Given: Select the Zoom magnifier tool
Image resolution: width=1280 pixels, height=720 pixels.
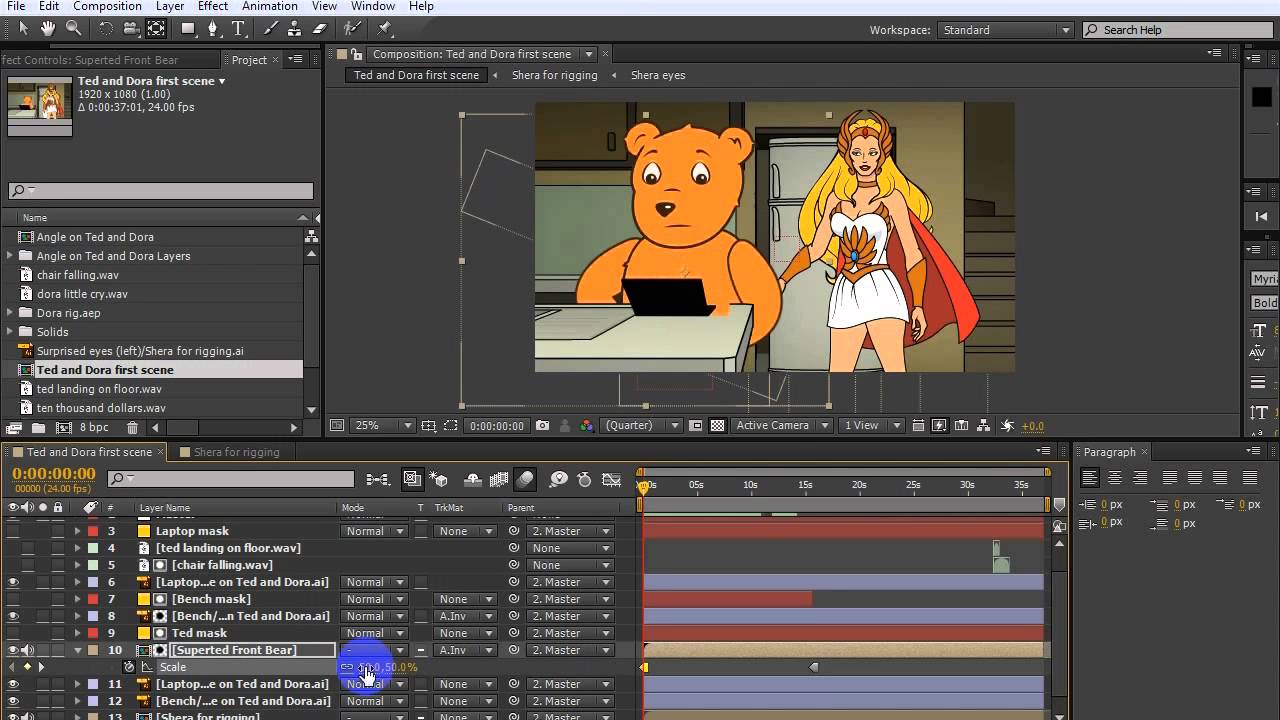Looking at the screenshot, I should pyautogui.click(x=73, y=29).
